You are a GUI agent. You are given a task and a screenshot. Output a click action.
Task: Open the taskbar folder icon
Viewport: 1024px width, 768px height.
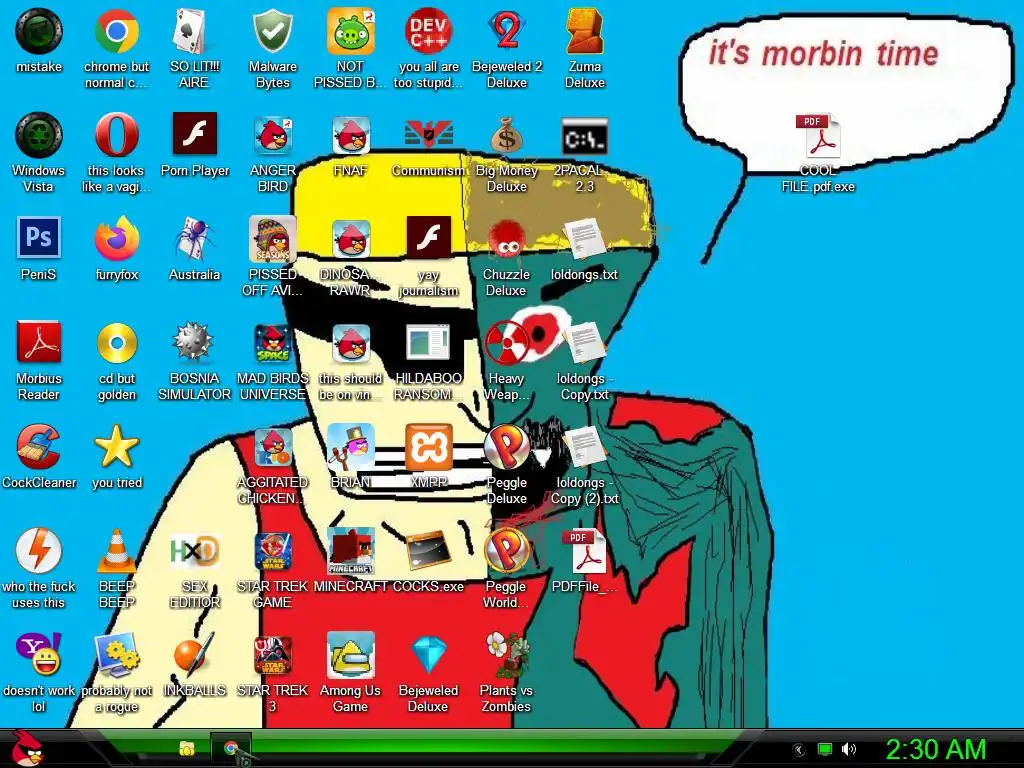click(x=187, y=748)
